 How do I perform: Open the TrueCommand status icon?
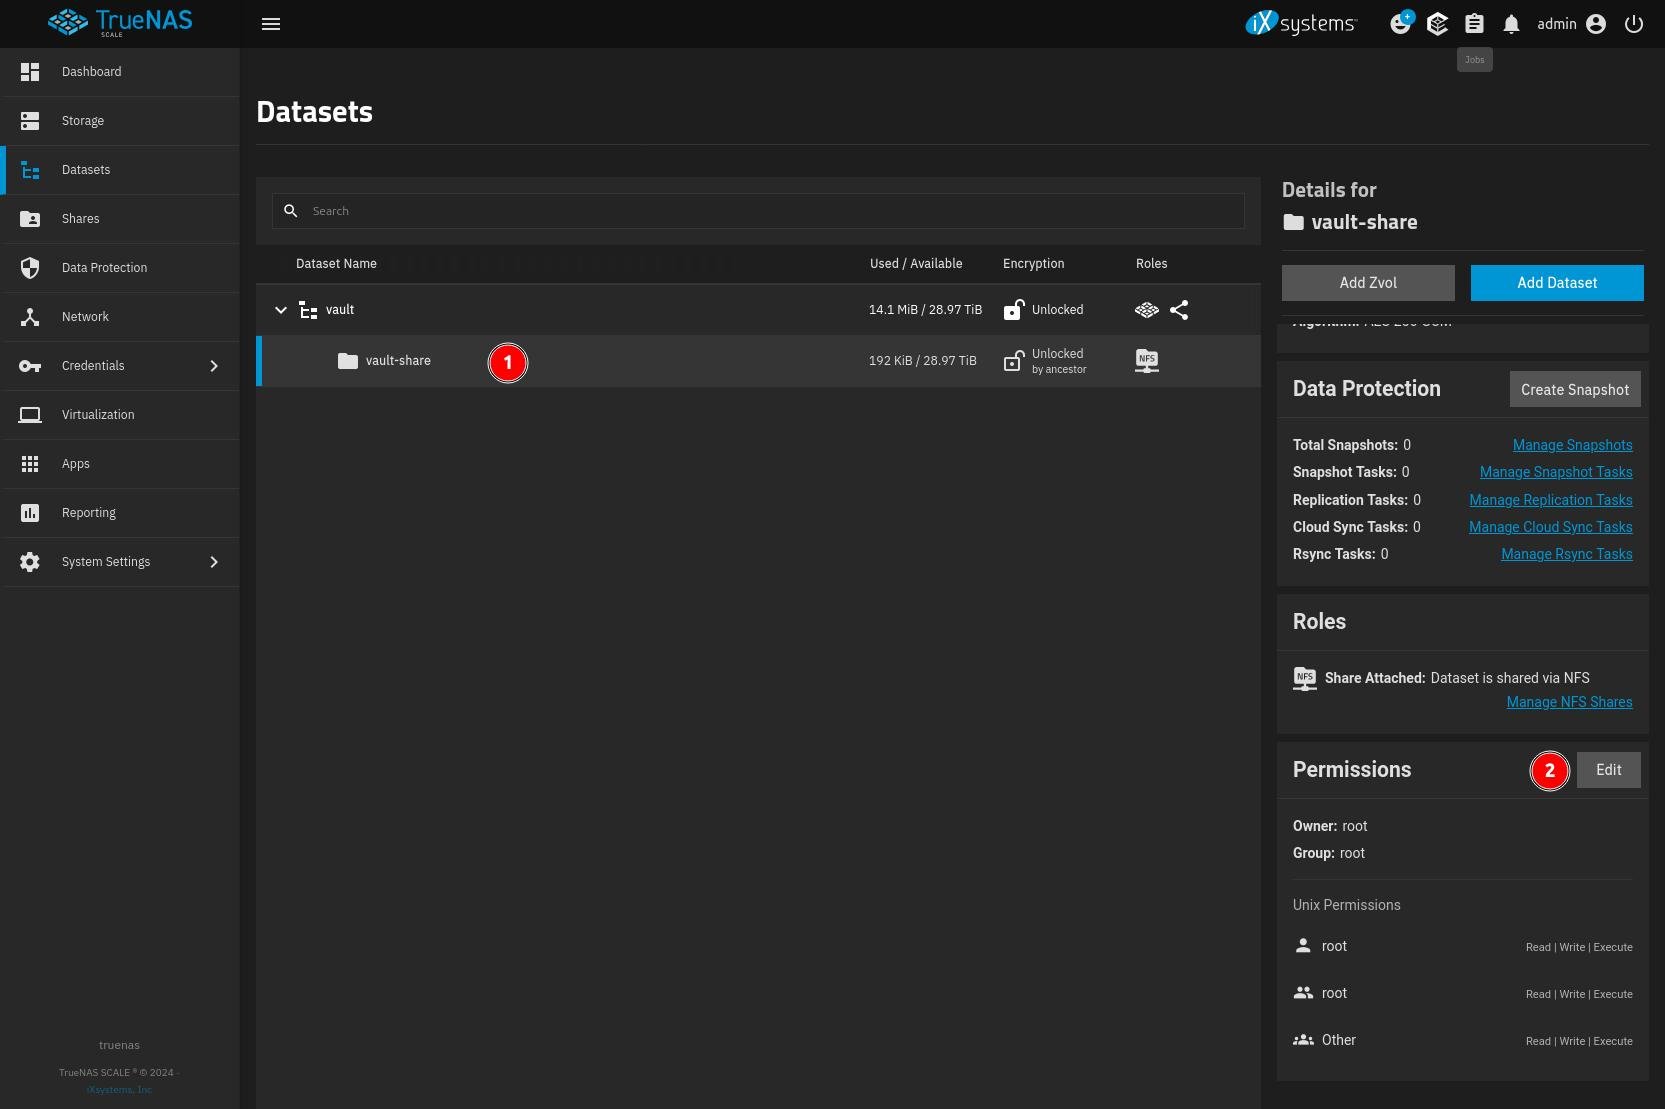tap(1437, 24)
